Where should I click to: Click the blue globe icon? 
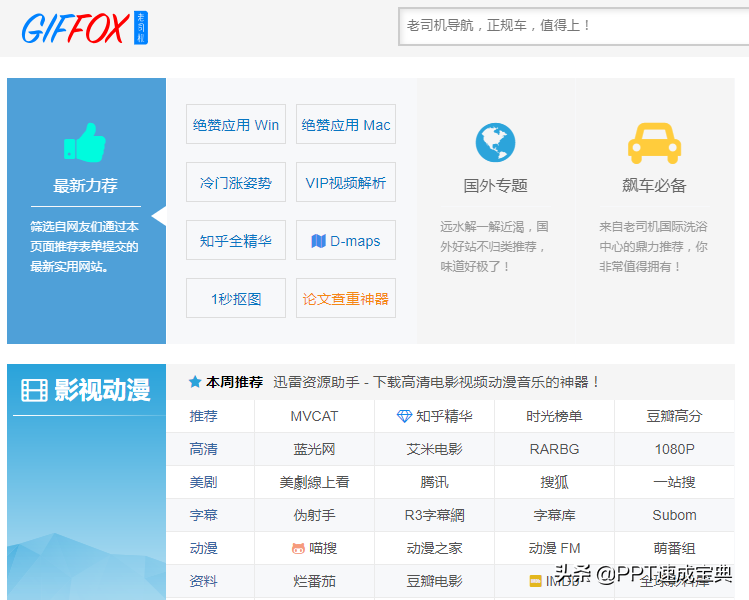point(495,143)
